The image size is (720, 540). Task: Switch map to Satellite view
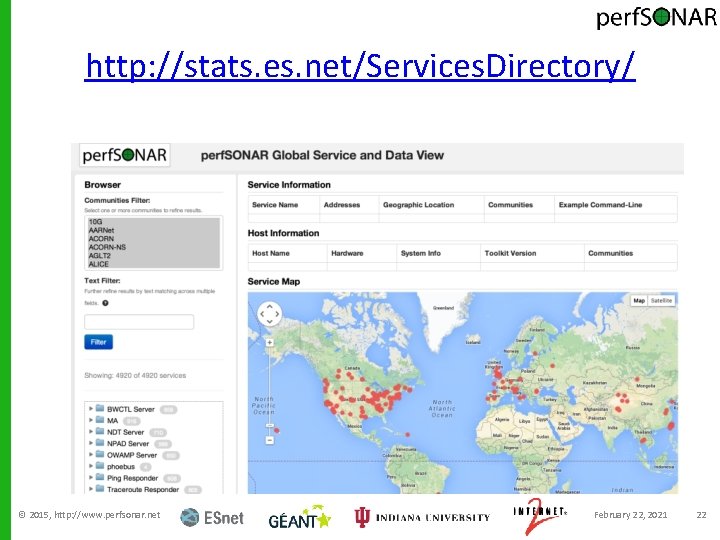coord(661,301)
